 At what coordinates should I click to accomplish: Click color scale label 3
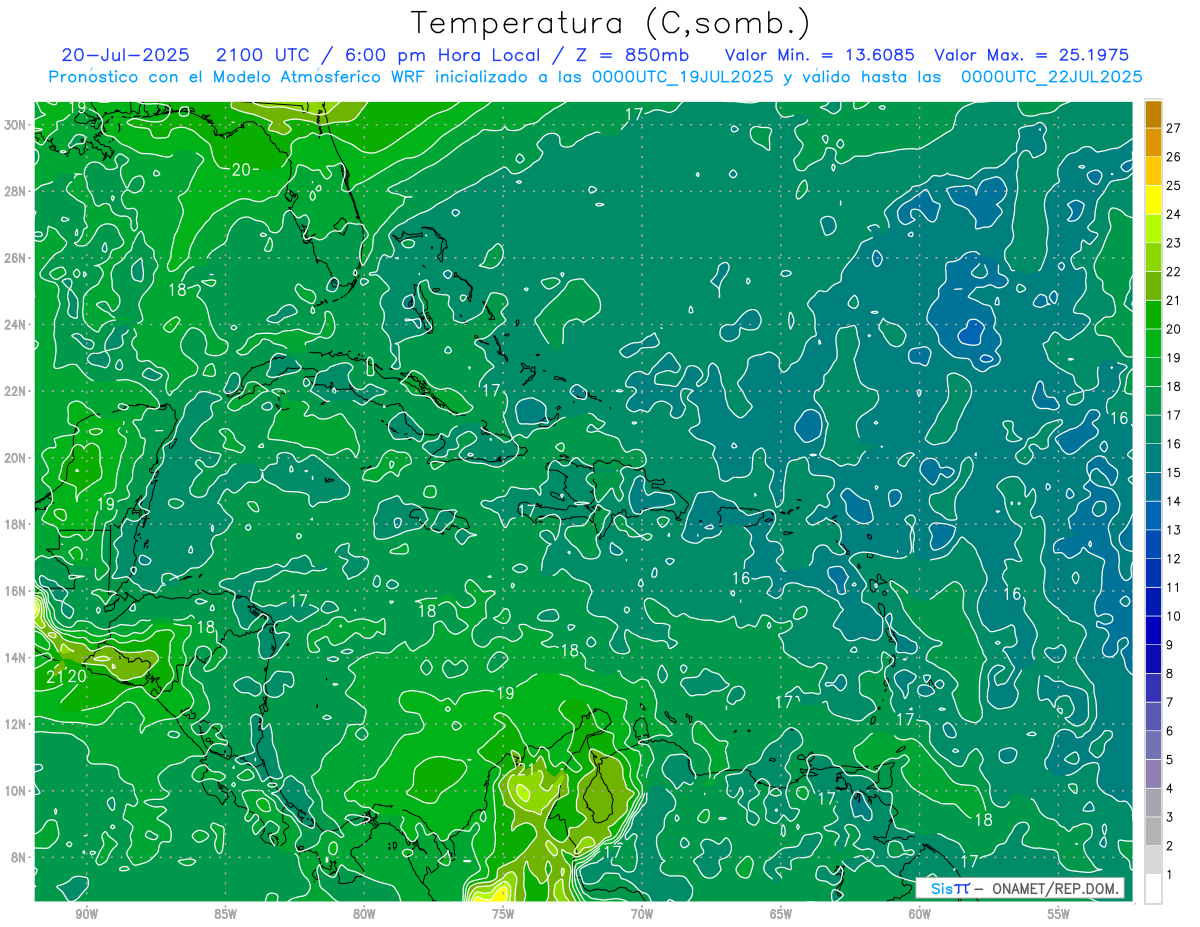point(1170,817)
